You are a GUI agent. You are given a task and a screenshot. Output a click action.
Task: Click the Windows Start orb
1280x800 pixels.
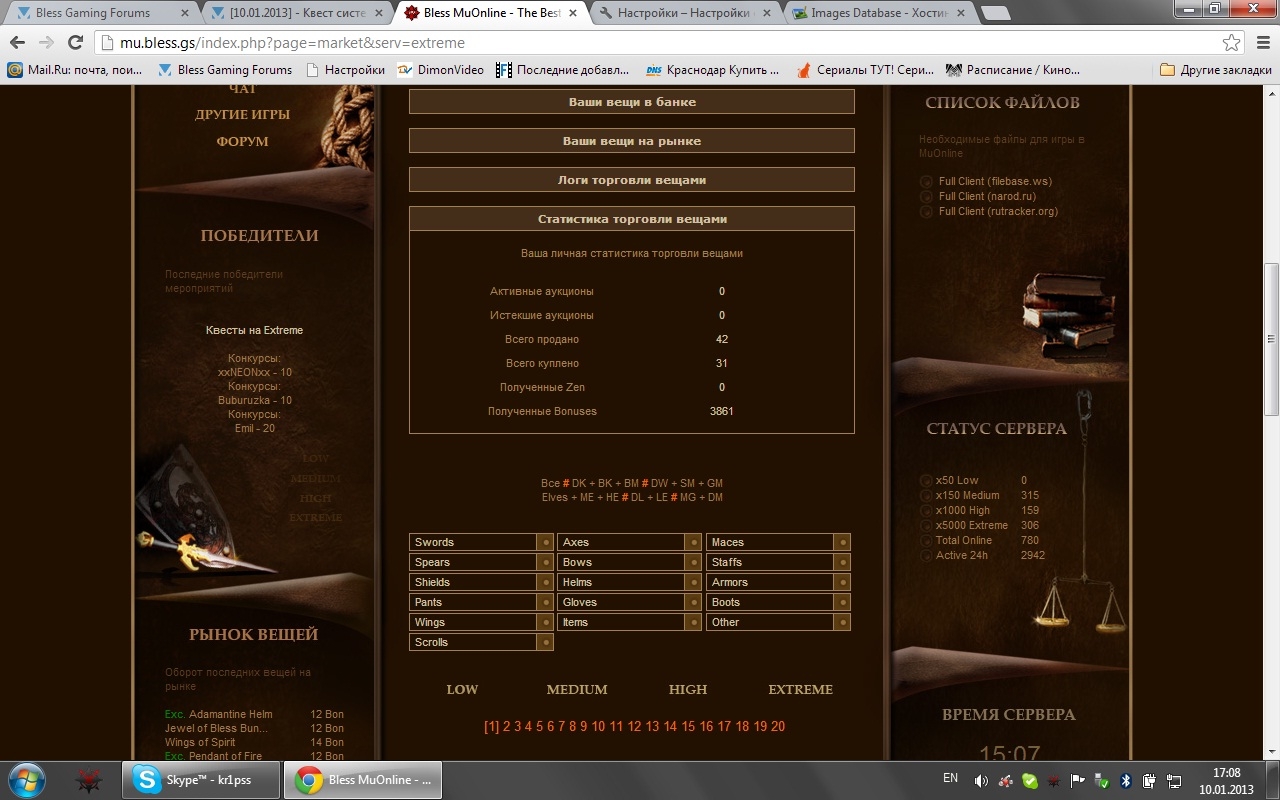[x=27, y=780]
